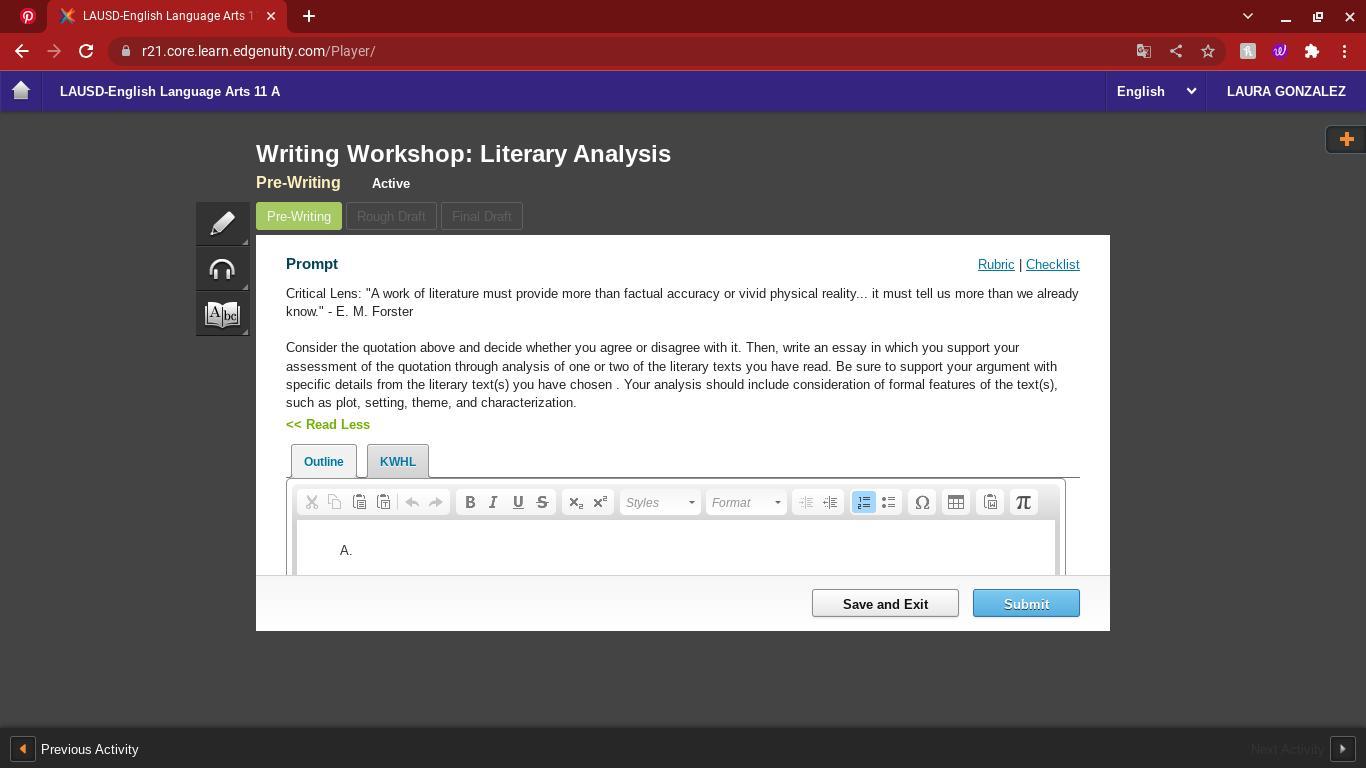Click in the outline text editor area
Screen dimensions: 1366x768
point(676,548)
